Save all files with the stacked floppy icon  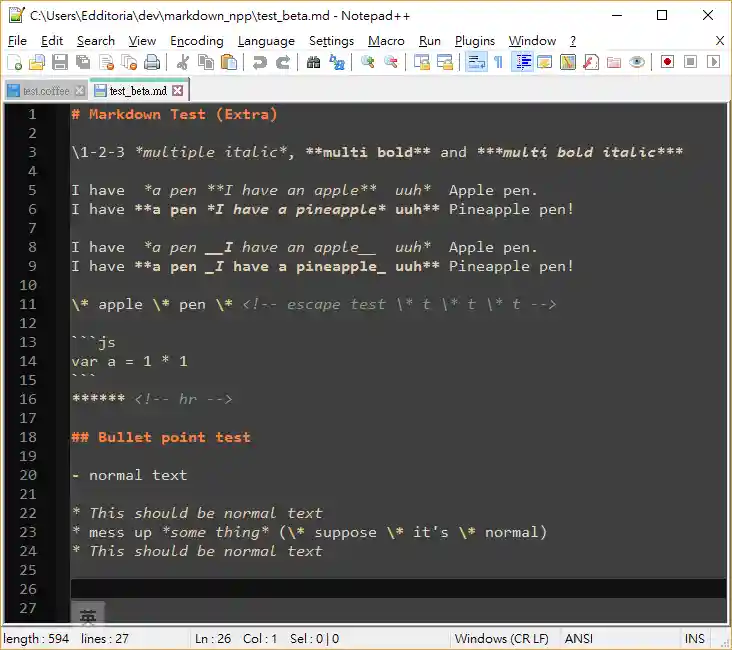coord(83,62)
